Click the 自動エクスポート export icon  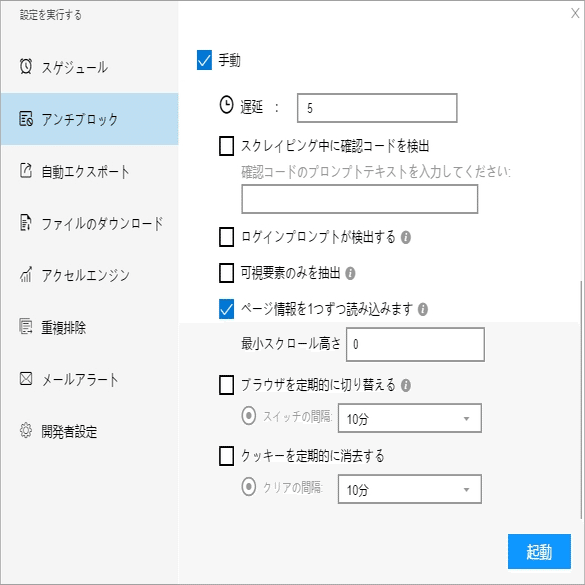pyautogui.click(x=26, y=171)
